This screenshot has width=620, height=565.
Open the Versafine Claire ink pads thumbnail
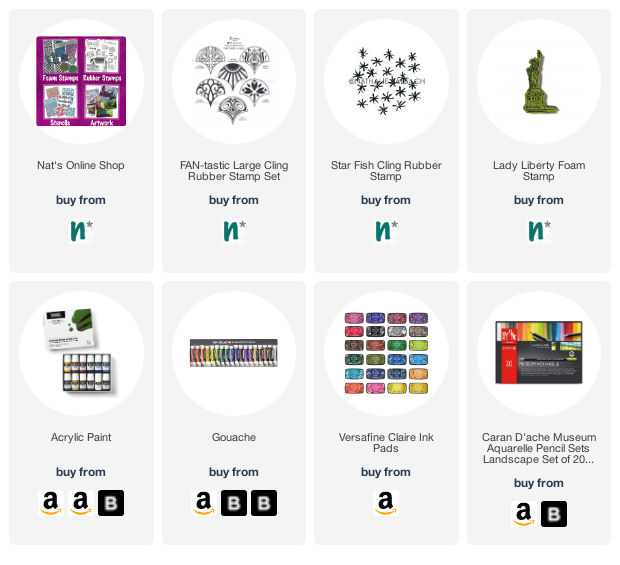[386, 353]
